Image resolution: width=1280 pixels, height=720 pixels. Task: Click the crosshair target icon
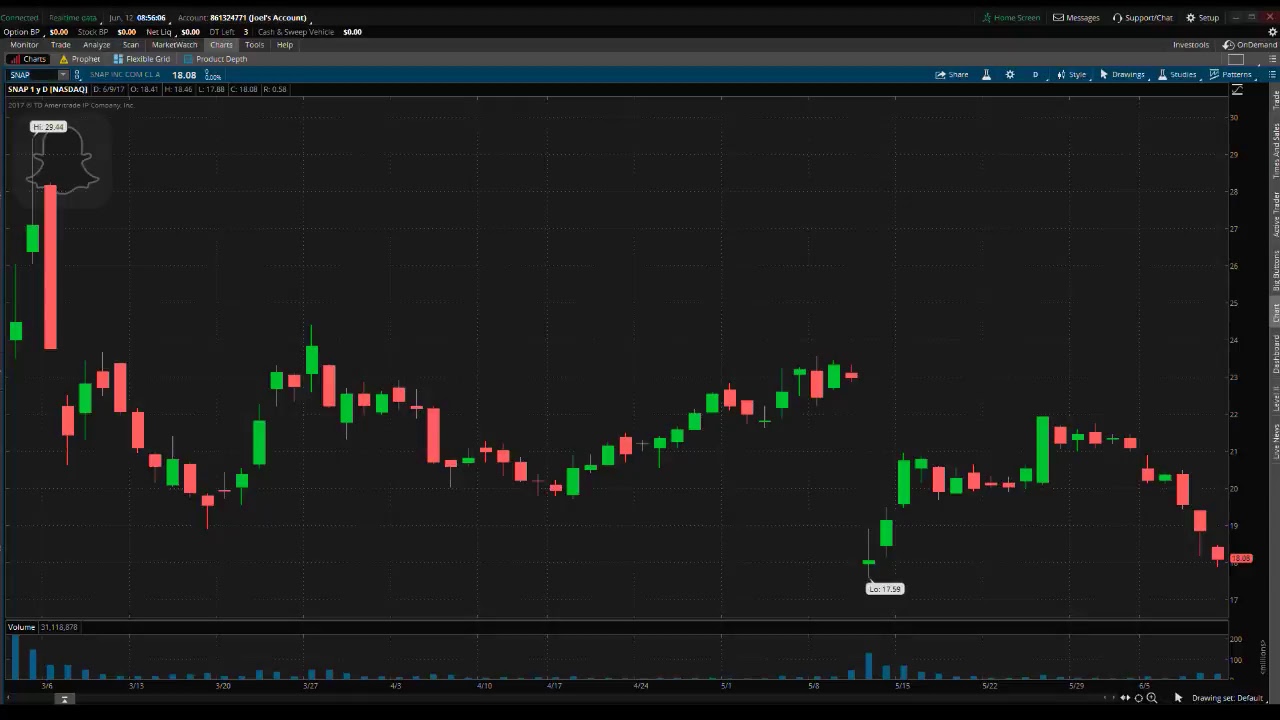click(1138, 698)
